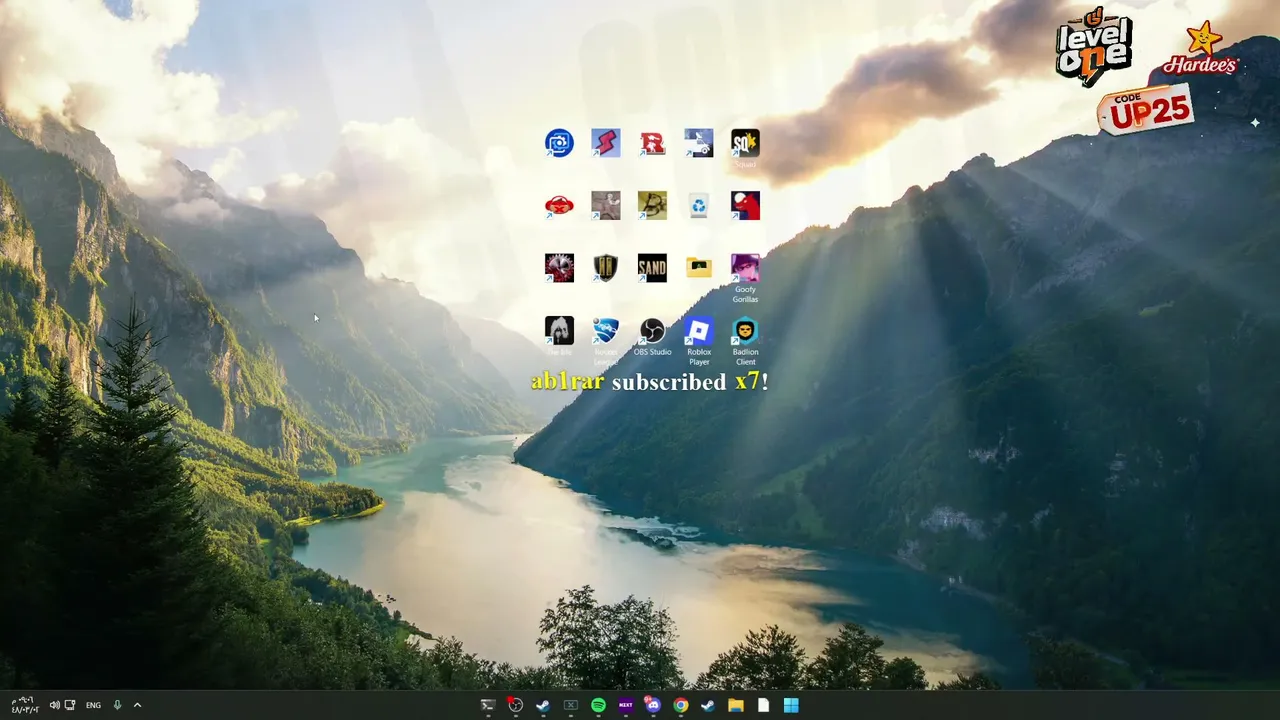1280x720 pixels.
Task: Open the clock and date flyout
Action: tap(25, 705)
